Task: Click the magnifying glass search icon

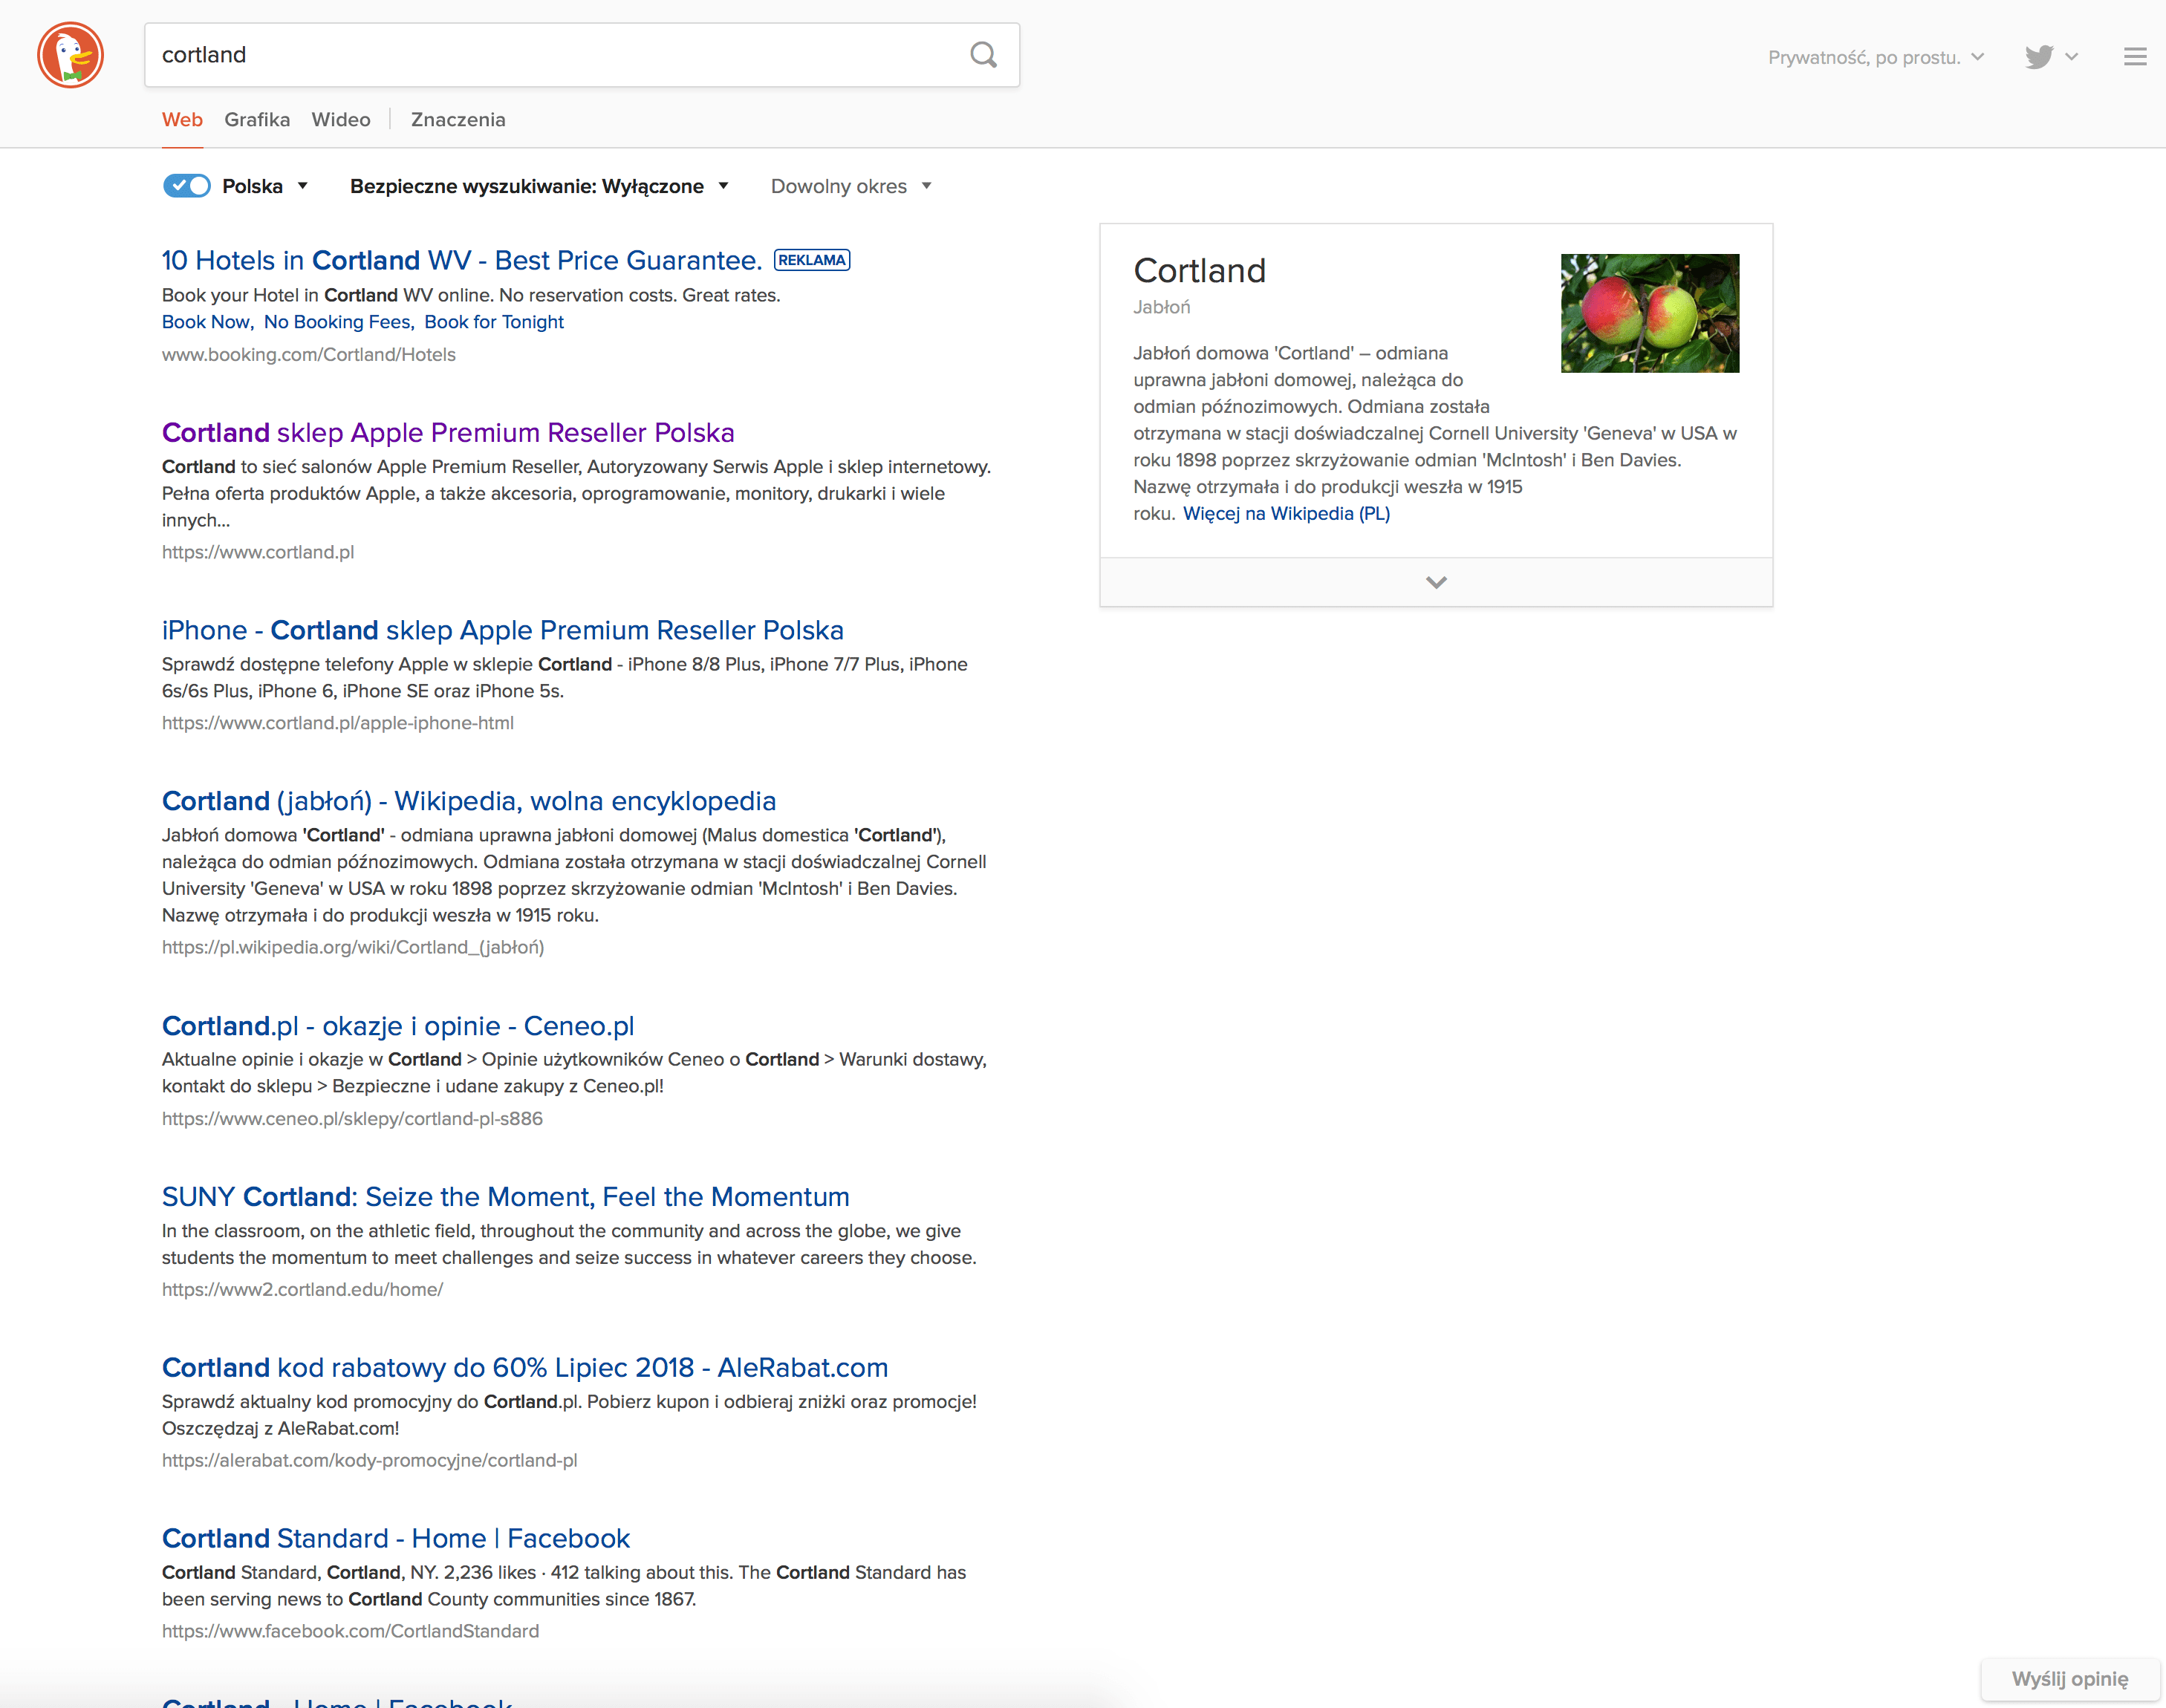Action: (x=983, y=55)
